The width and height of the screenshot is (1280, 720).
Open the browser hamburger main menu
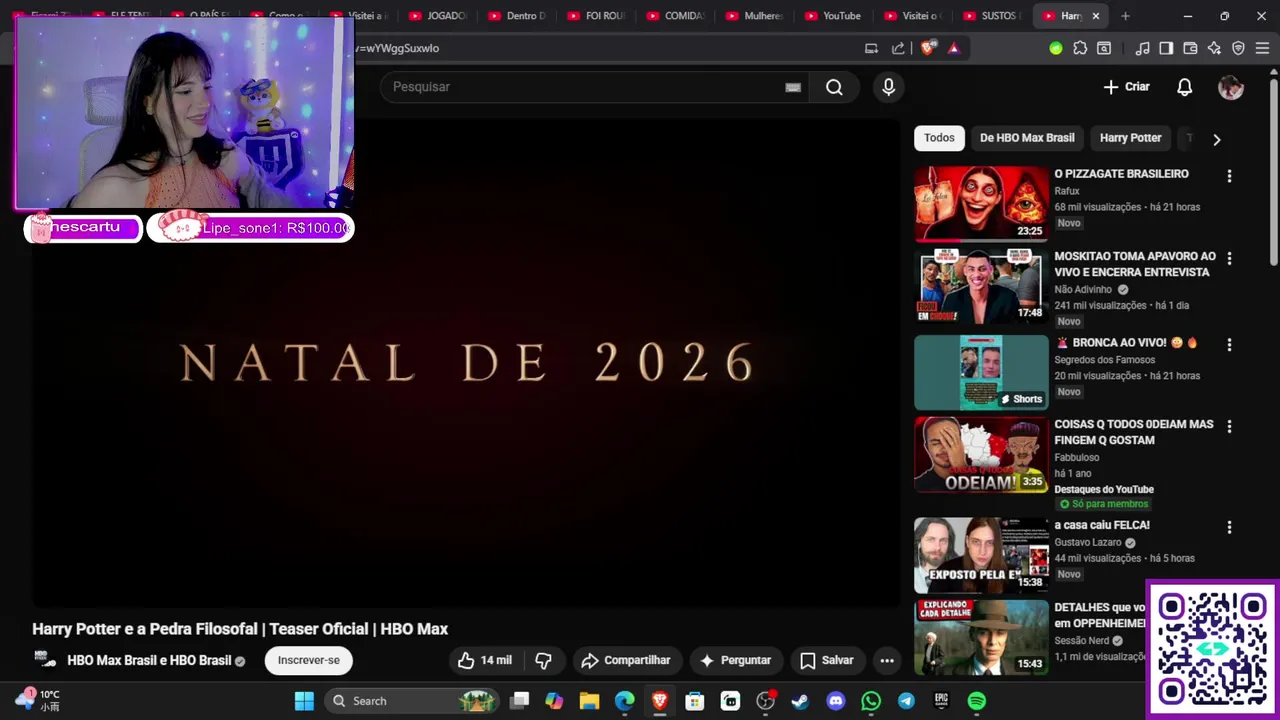[1262, 48]
